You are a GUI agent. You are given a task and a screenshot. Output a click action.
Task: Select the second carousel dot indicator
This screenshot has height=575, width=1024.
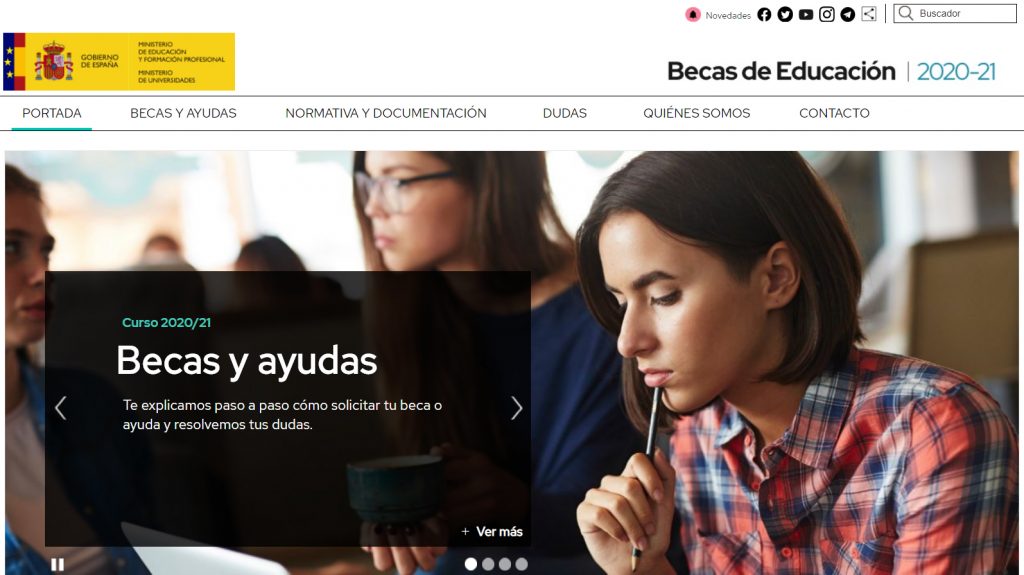(488, 564)
